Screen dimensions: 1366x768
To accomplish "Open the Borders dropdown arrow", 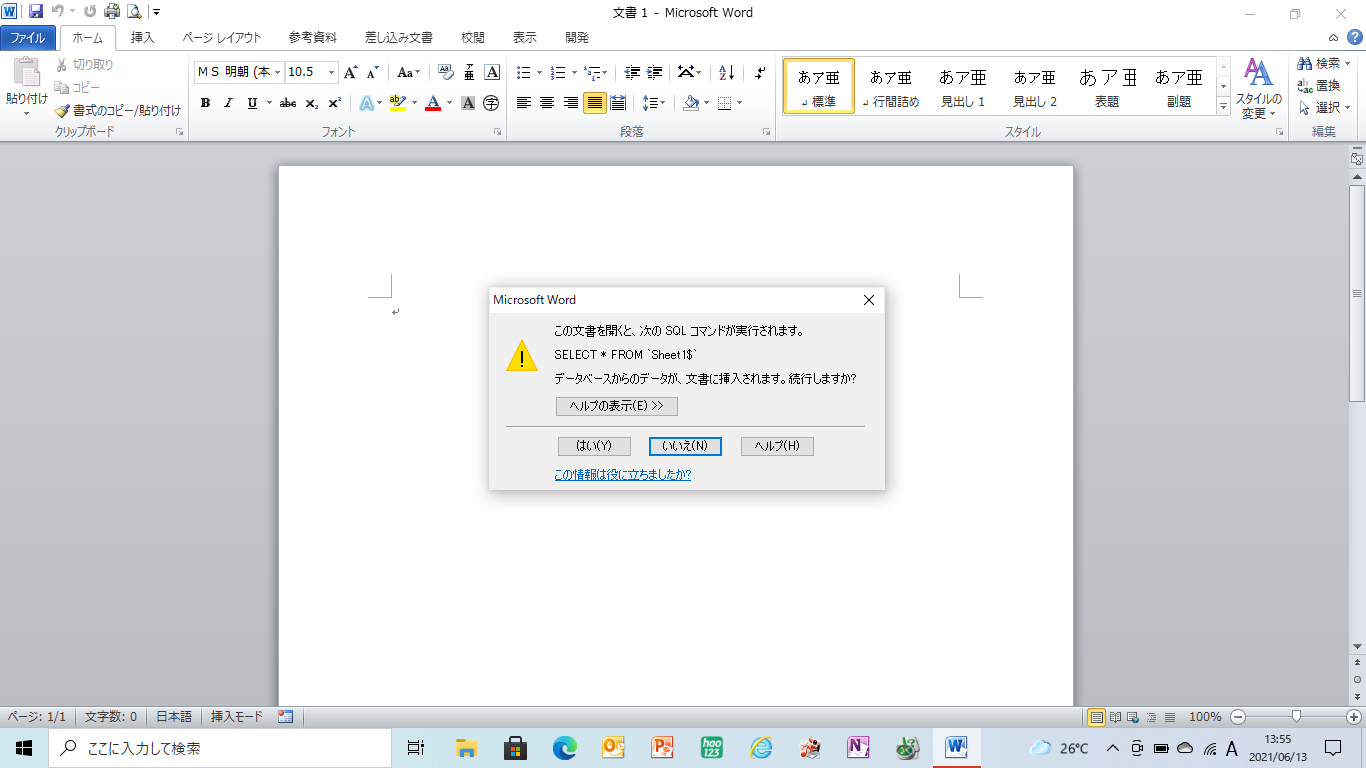I will coord(739,103).
